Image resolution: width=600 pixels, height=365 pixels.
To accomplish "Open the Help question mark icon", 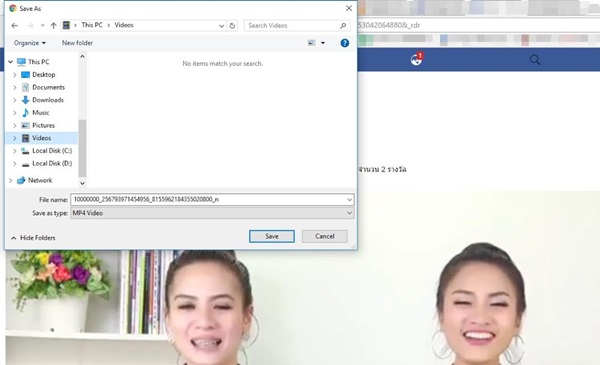I will 344,43.
